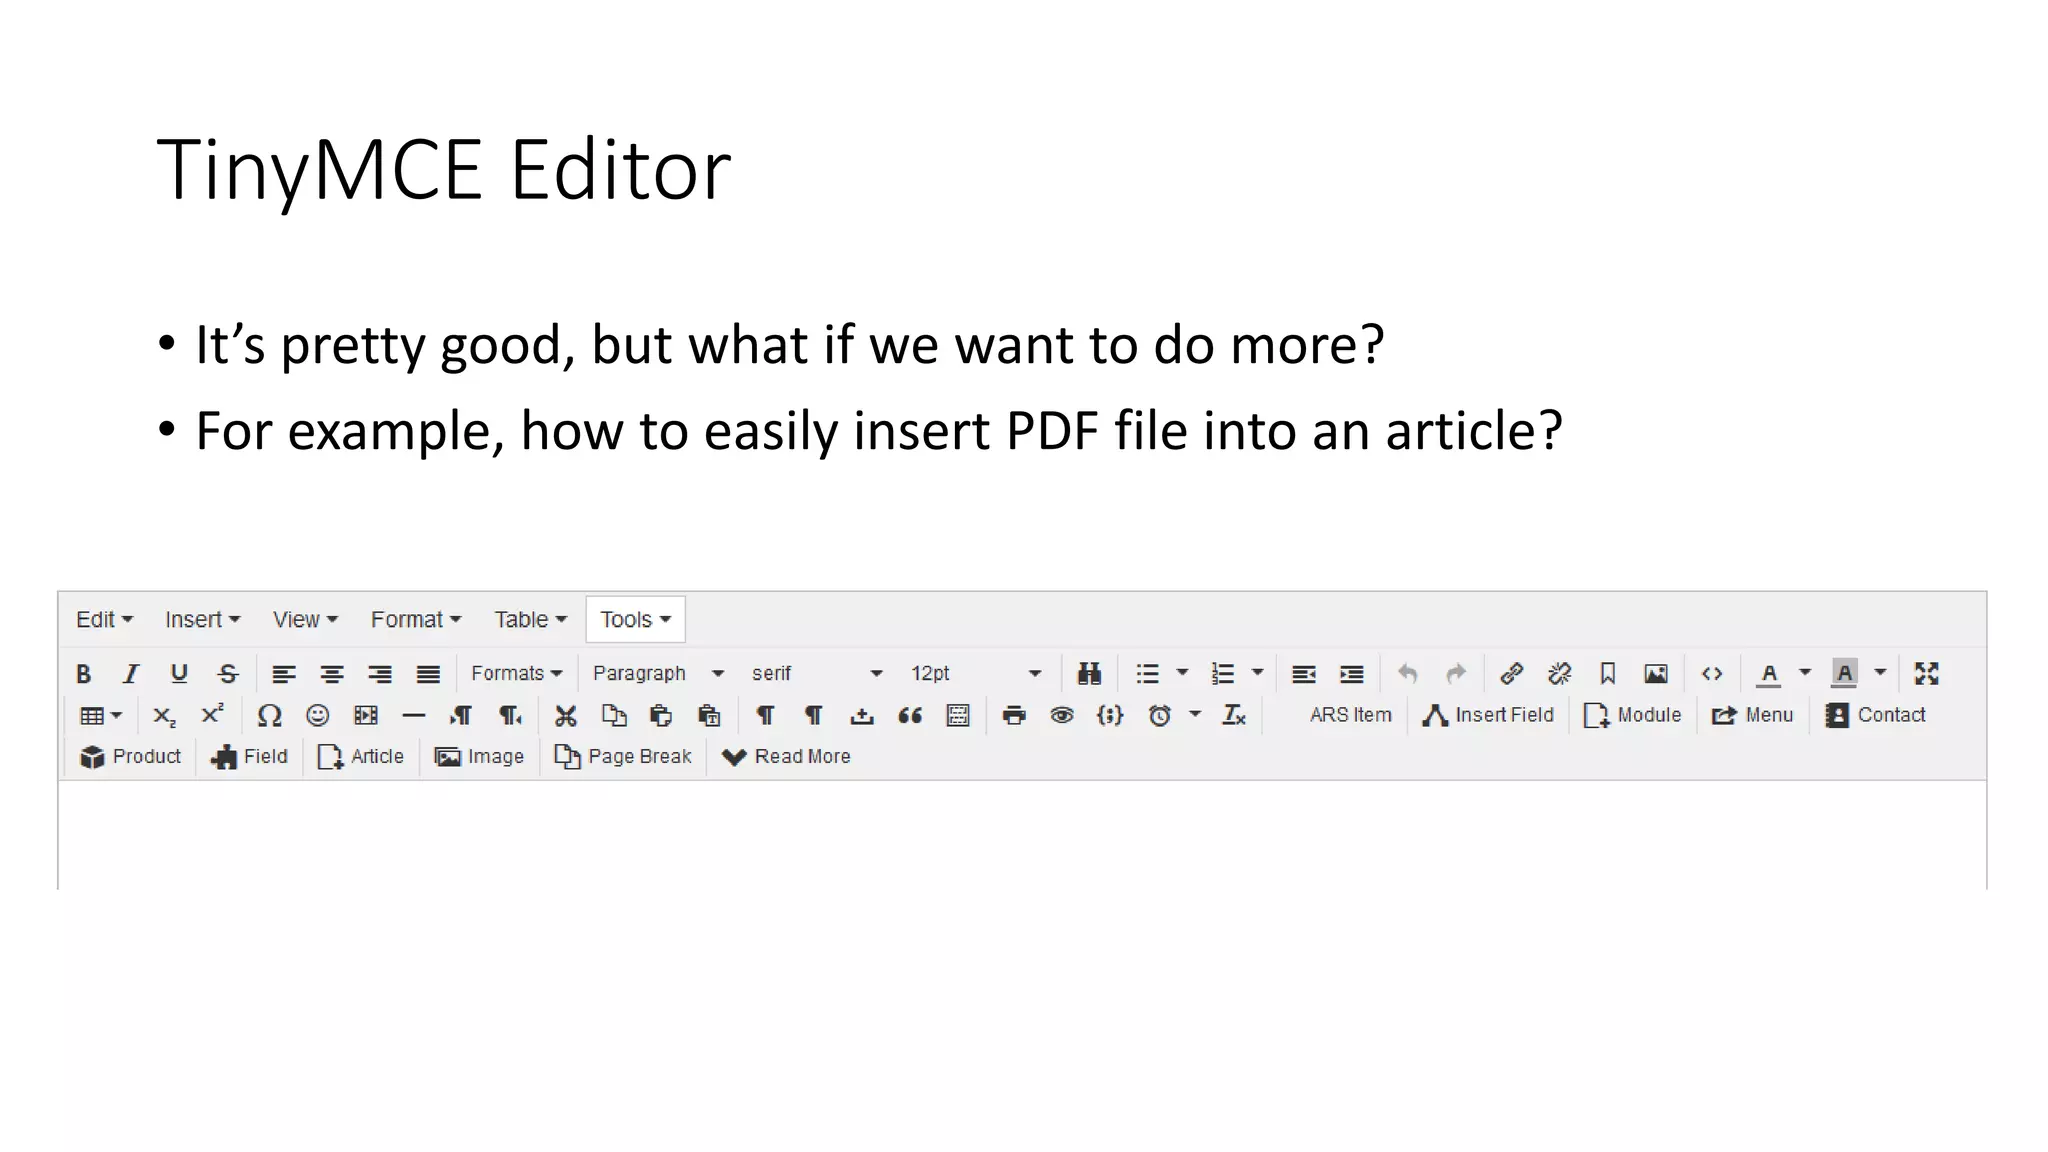The image size is (2048, 1152).
Task: Apply superscript formatting
Action: pos(212,715)
